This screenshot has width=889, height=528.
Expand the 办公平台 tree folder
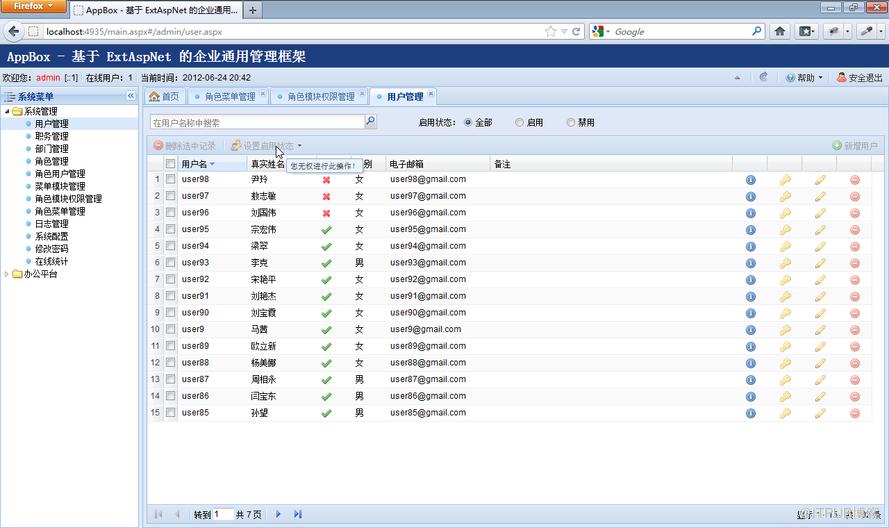[7, 274]
